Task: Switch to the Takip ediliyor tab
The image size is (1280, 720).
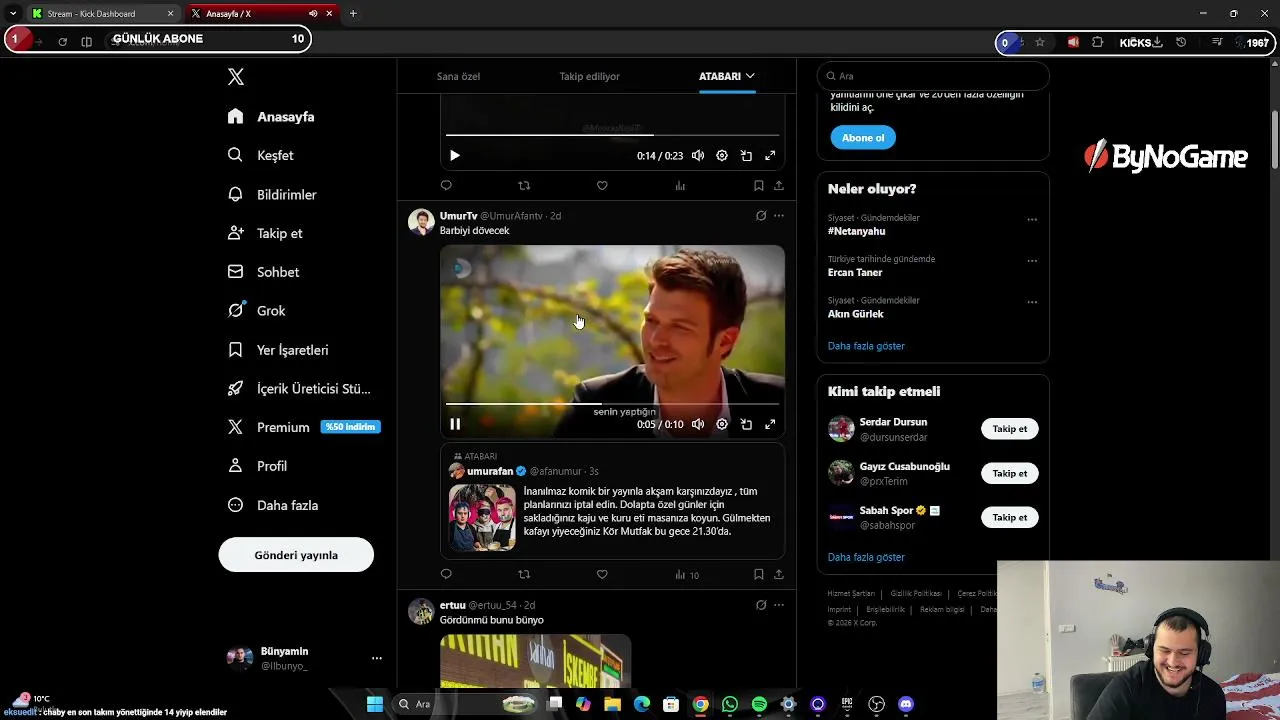Action: [589, 76]
